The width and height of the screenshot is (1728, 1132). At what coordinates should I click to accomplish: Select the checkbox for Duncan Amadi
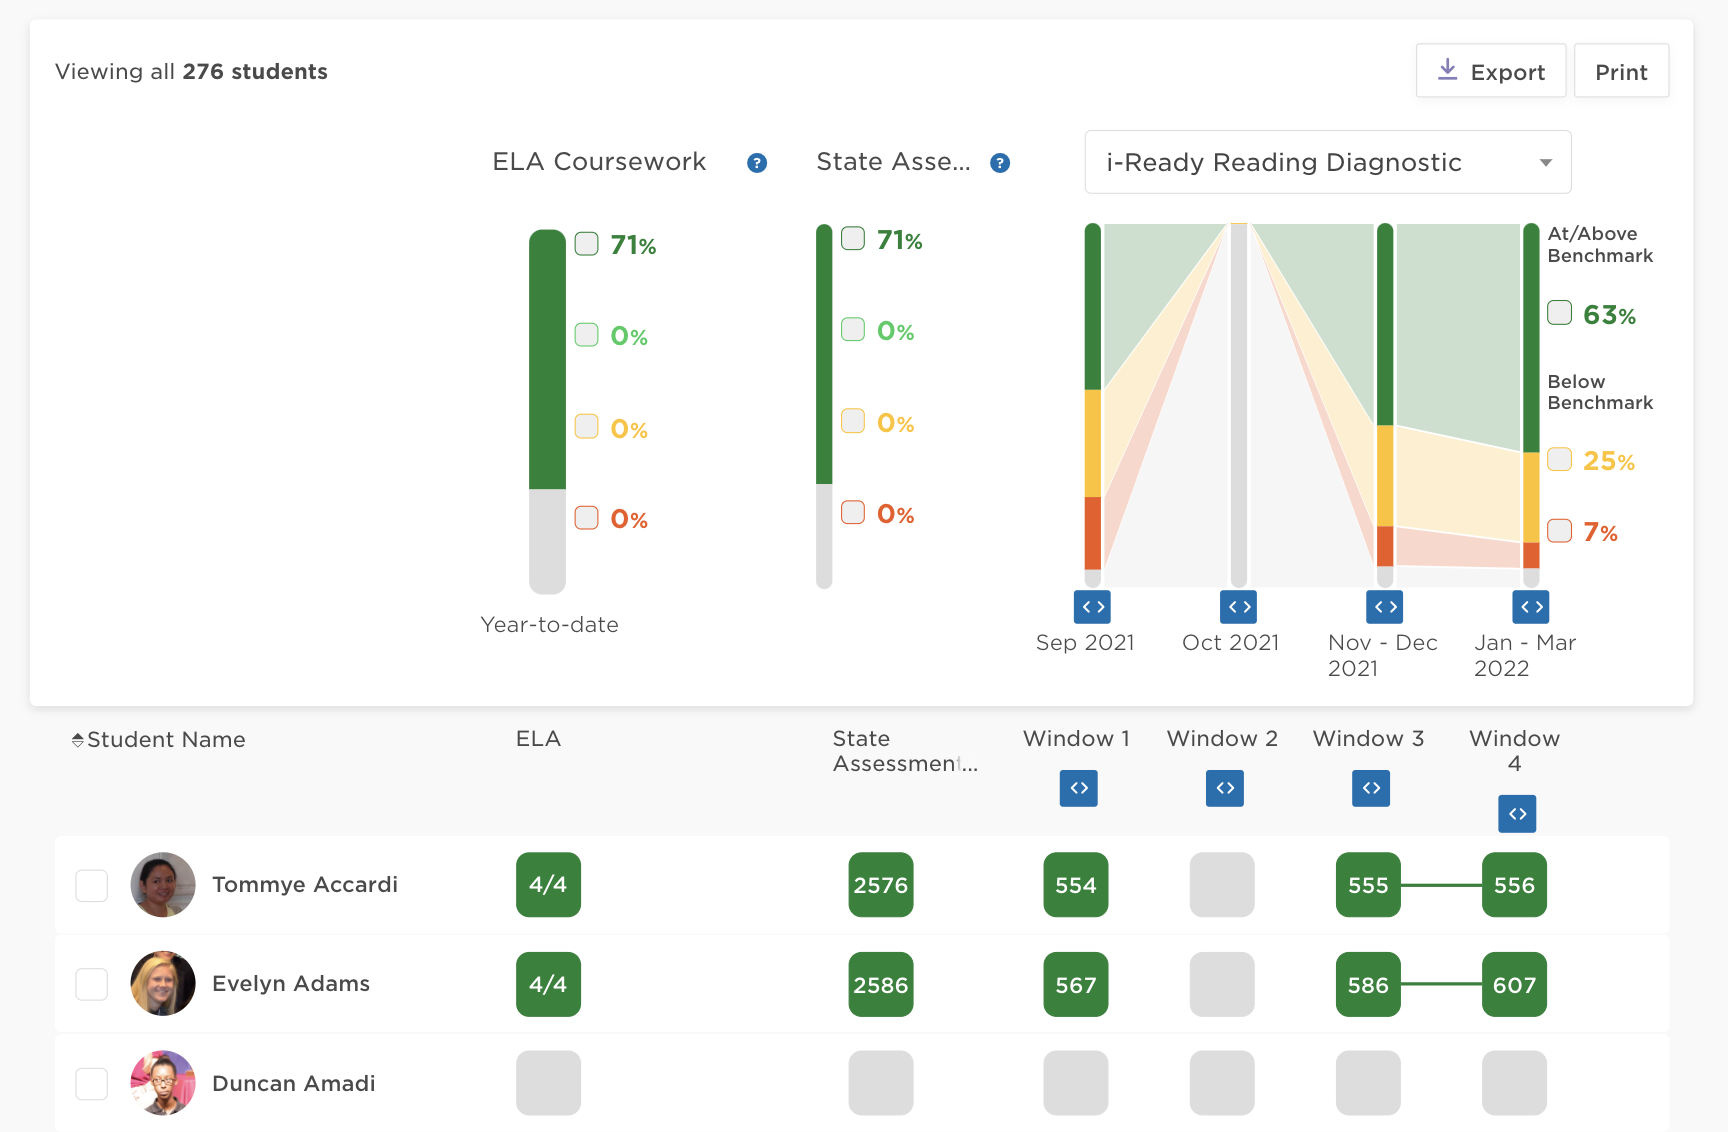91,1083
